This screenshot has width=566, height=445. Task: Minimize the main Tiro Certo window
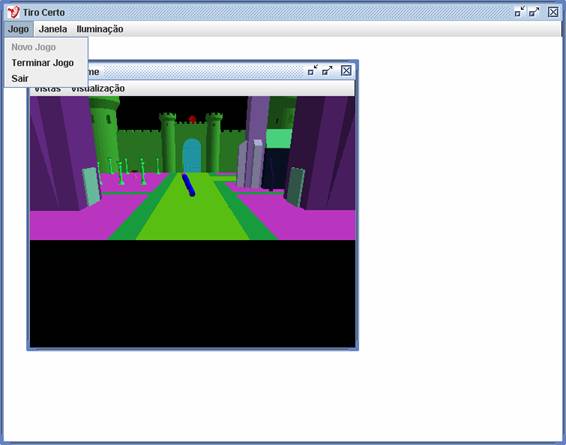tap(519, 12)
